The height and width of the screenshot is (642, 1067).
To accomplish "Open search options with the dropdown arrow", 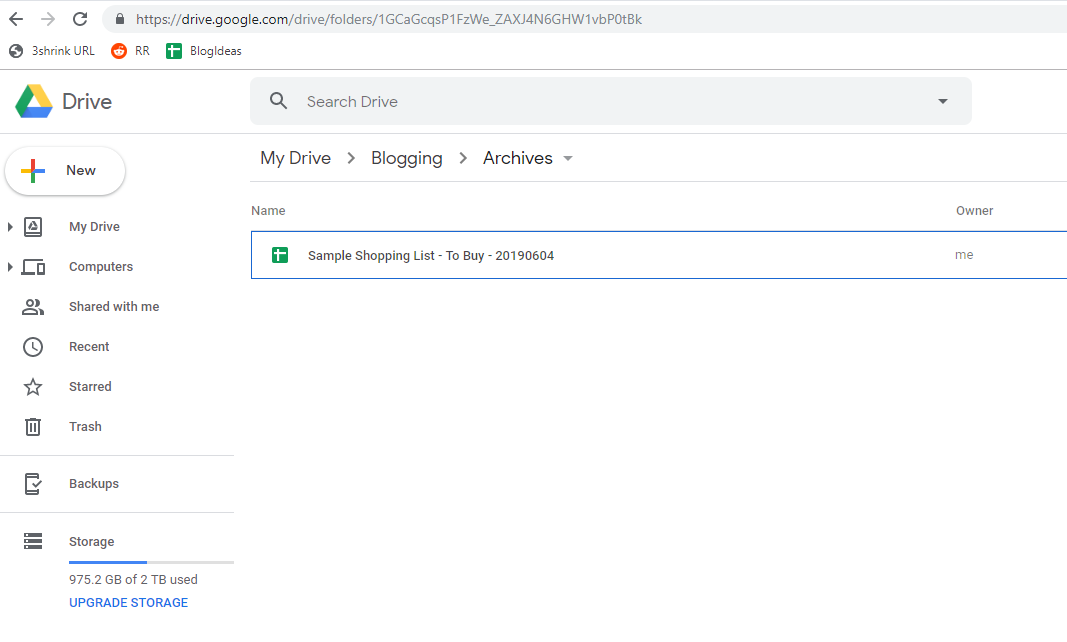I will [941, 100].
